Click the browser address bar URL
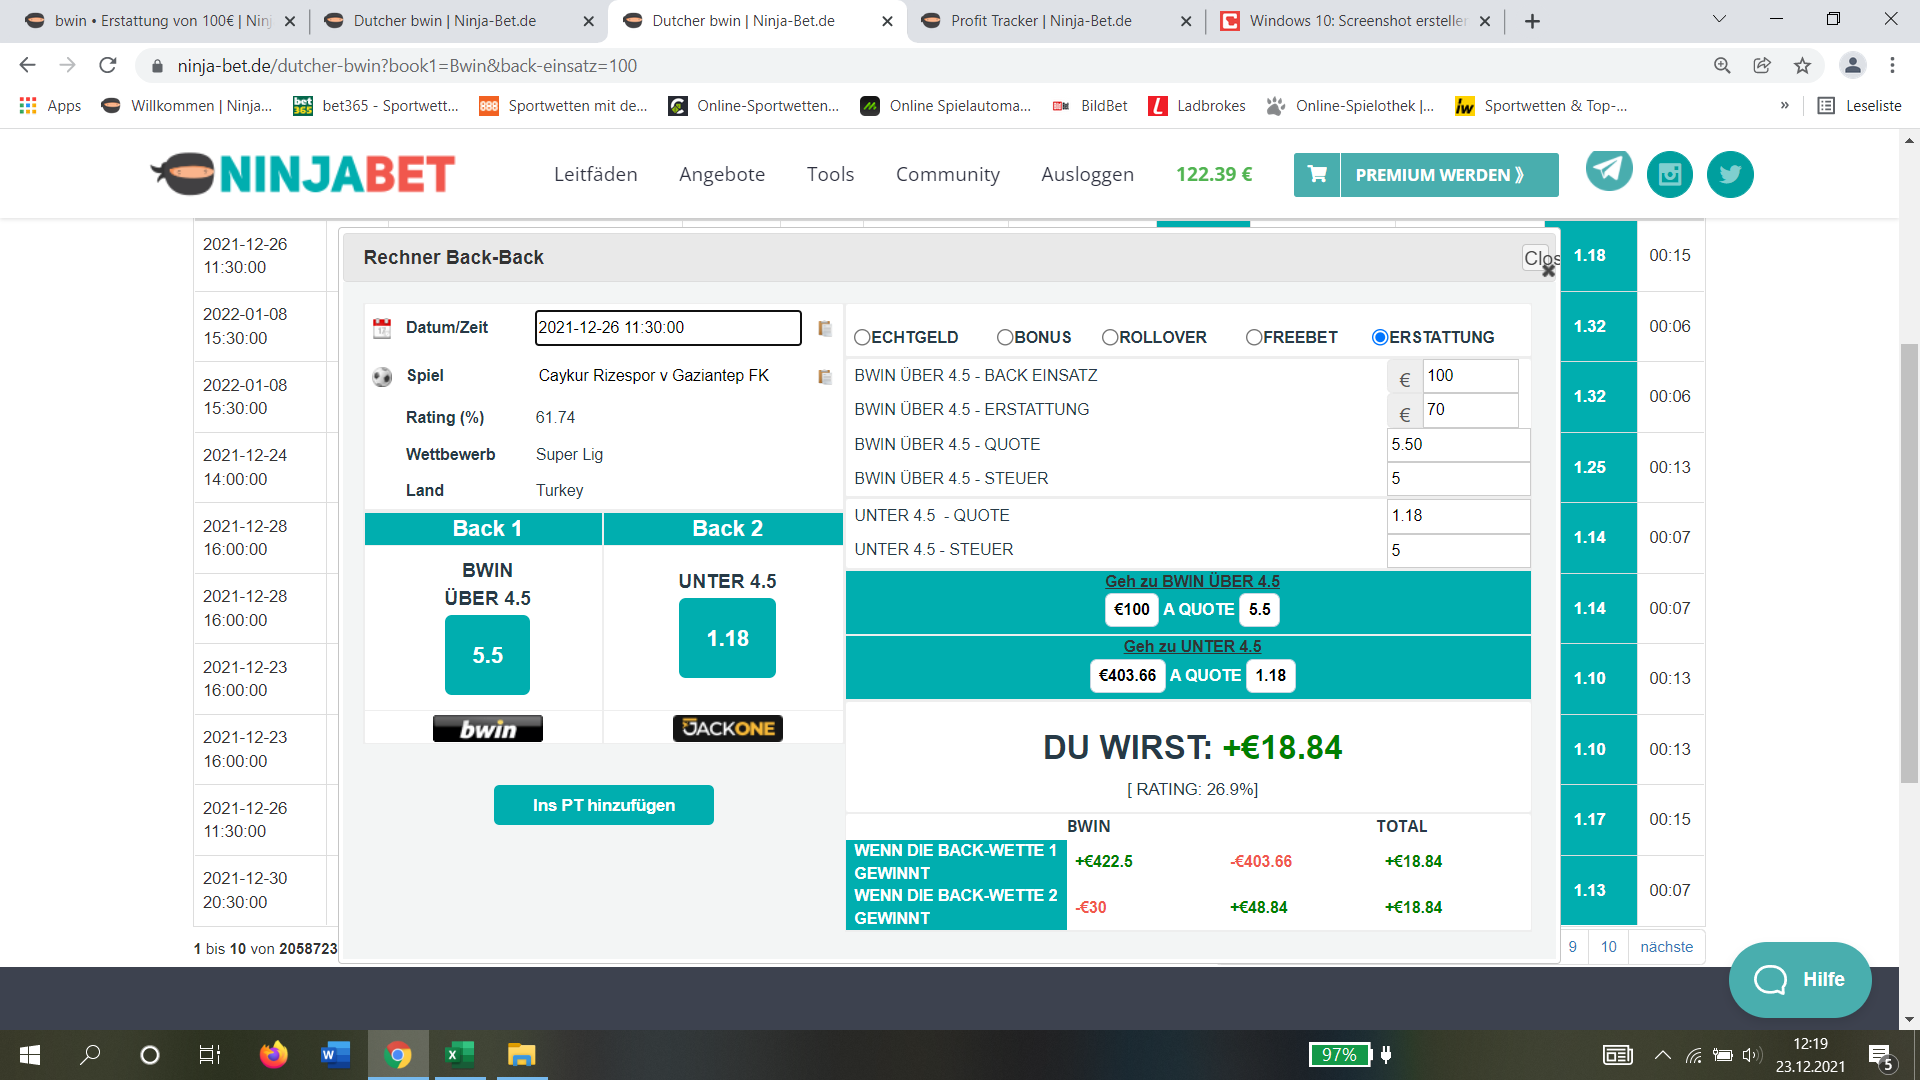Screen dimensions: 1920x1080 pos(407,65)
